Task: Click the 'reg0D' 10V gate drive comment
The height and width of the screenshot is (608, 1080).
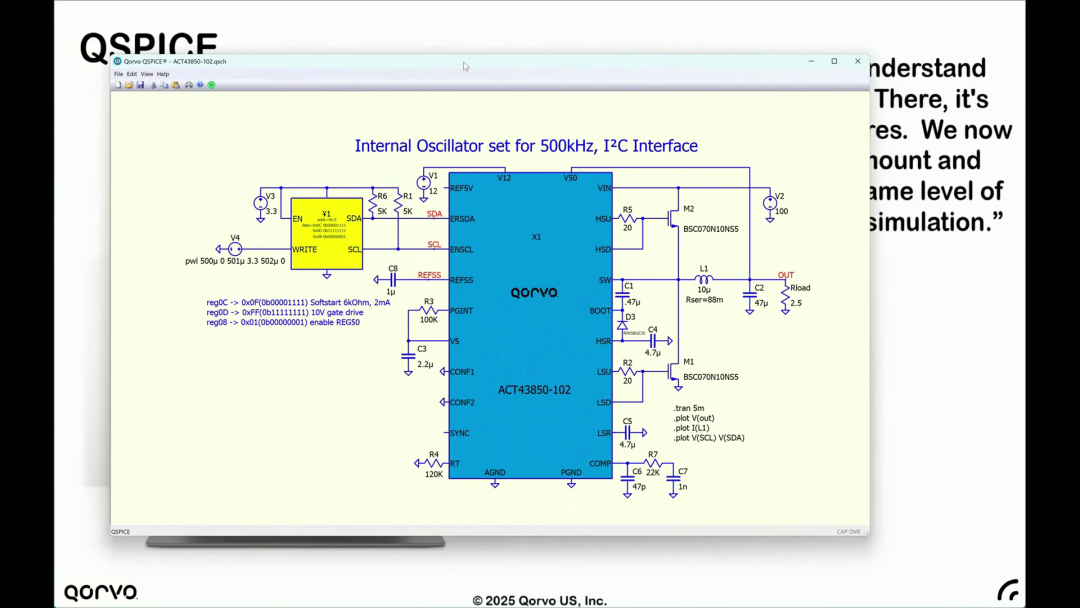Action: point(284,312)
